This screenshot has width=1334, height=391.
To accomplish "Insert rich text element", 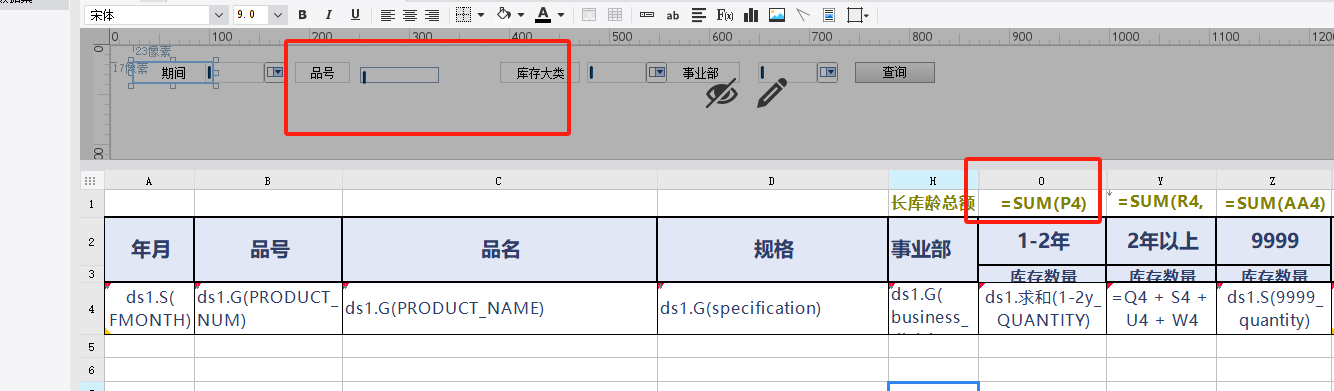I will 699,15.
